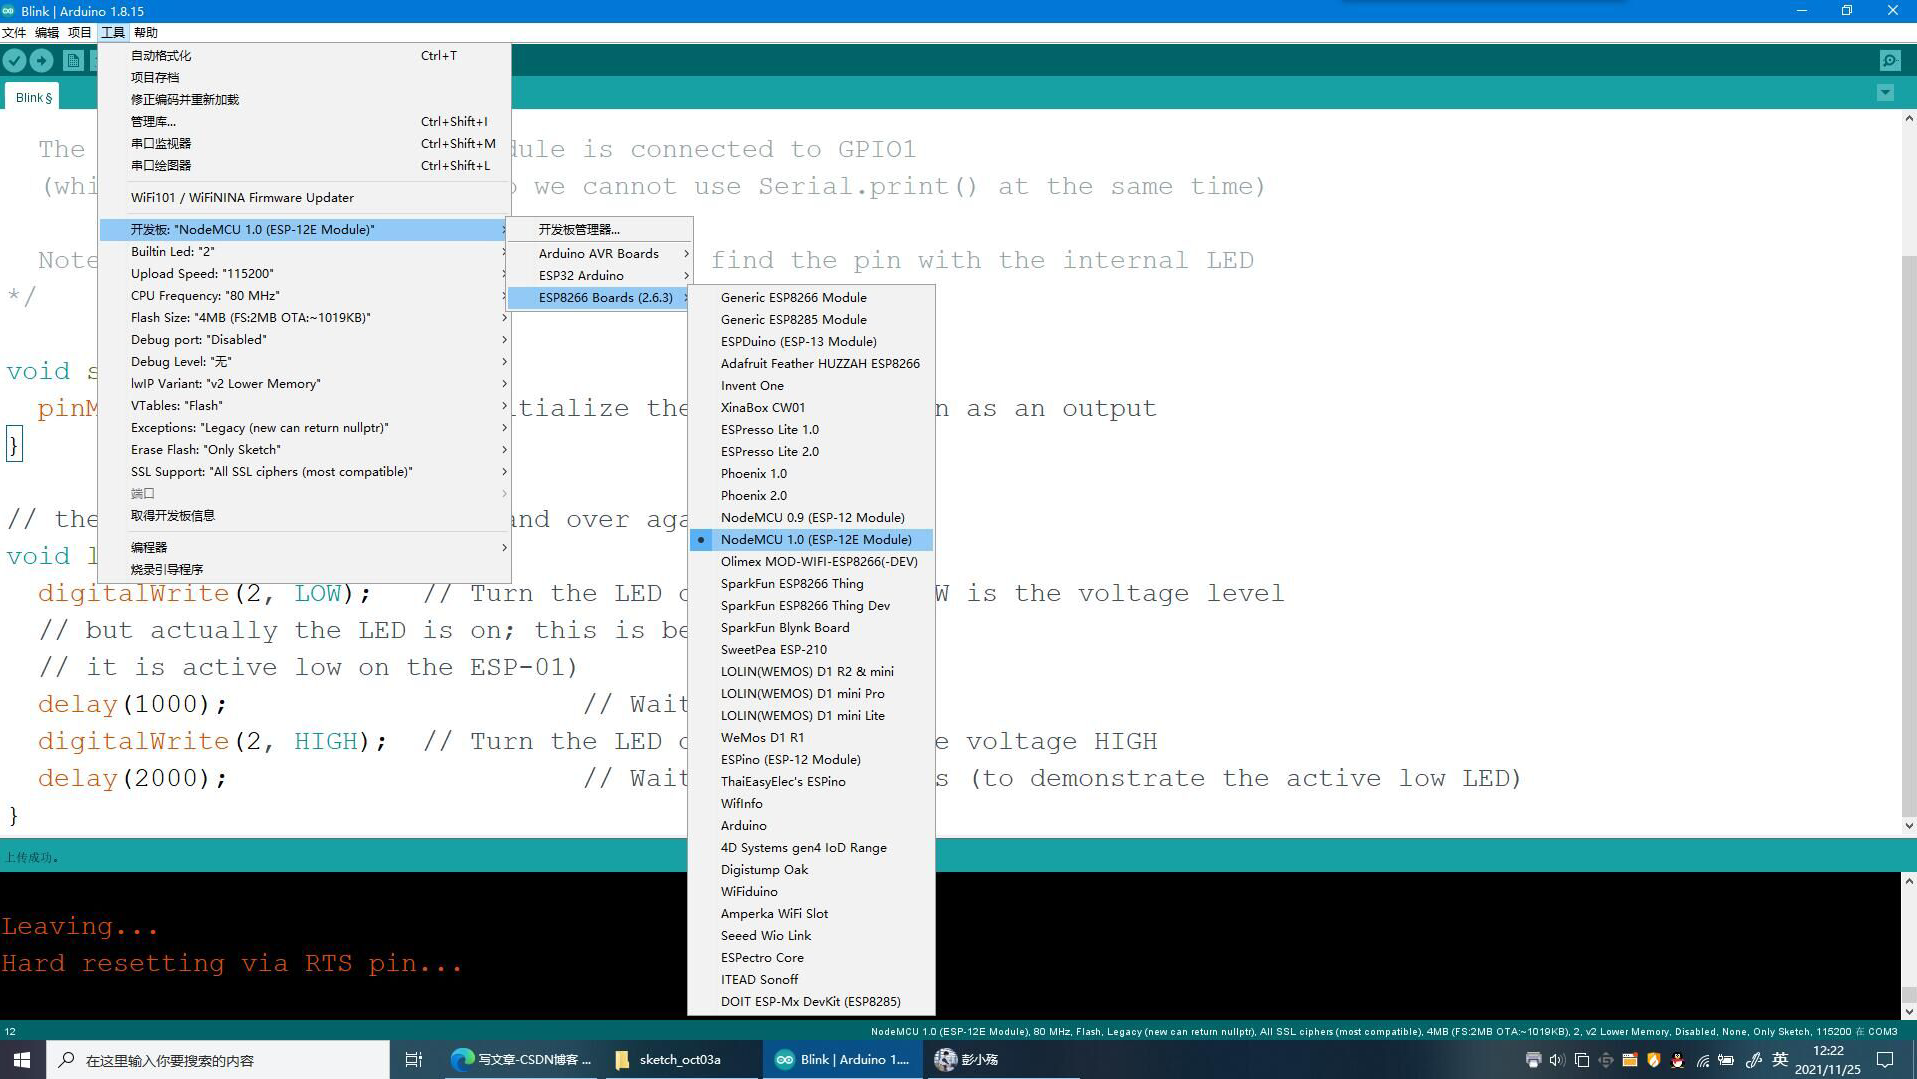Launch WiFi101 / WiFiNINA Firmware Updater

click(305, 198)
